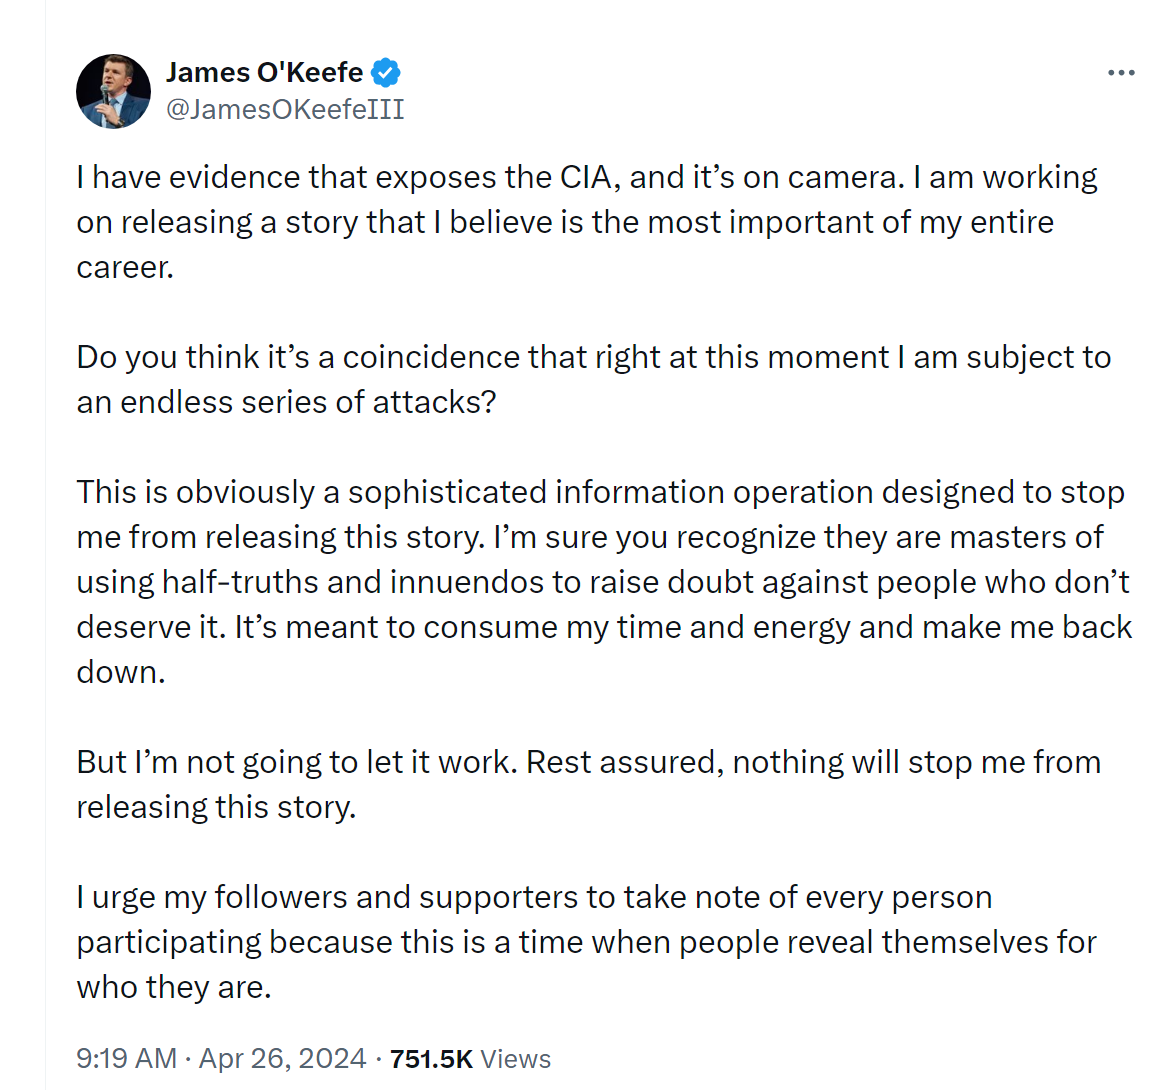The width and height of the screenshot is (1168, 1090).
Task: Click the phrase "Rest assured" in the tweet
Action: 622,762
